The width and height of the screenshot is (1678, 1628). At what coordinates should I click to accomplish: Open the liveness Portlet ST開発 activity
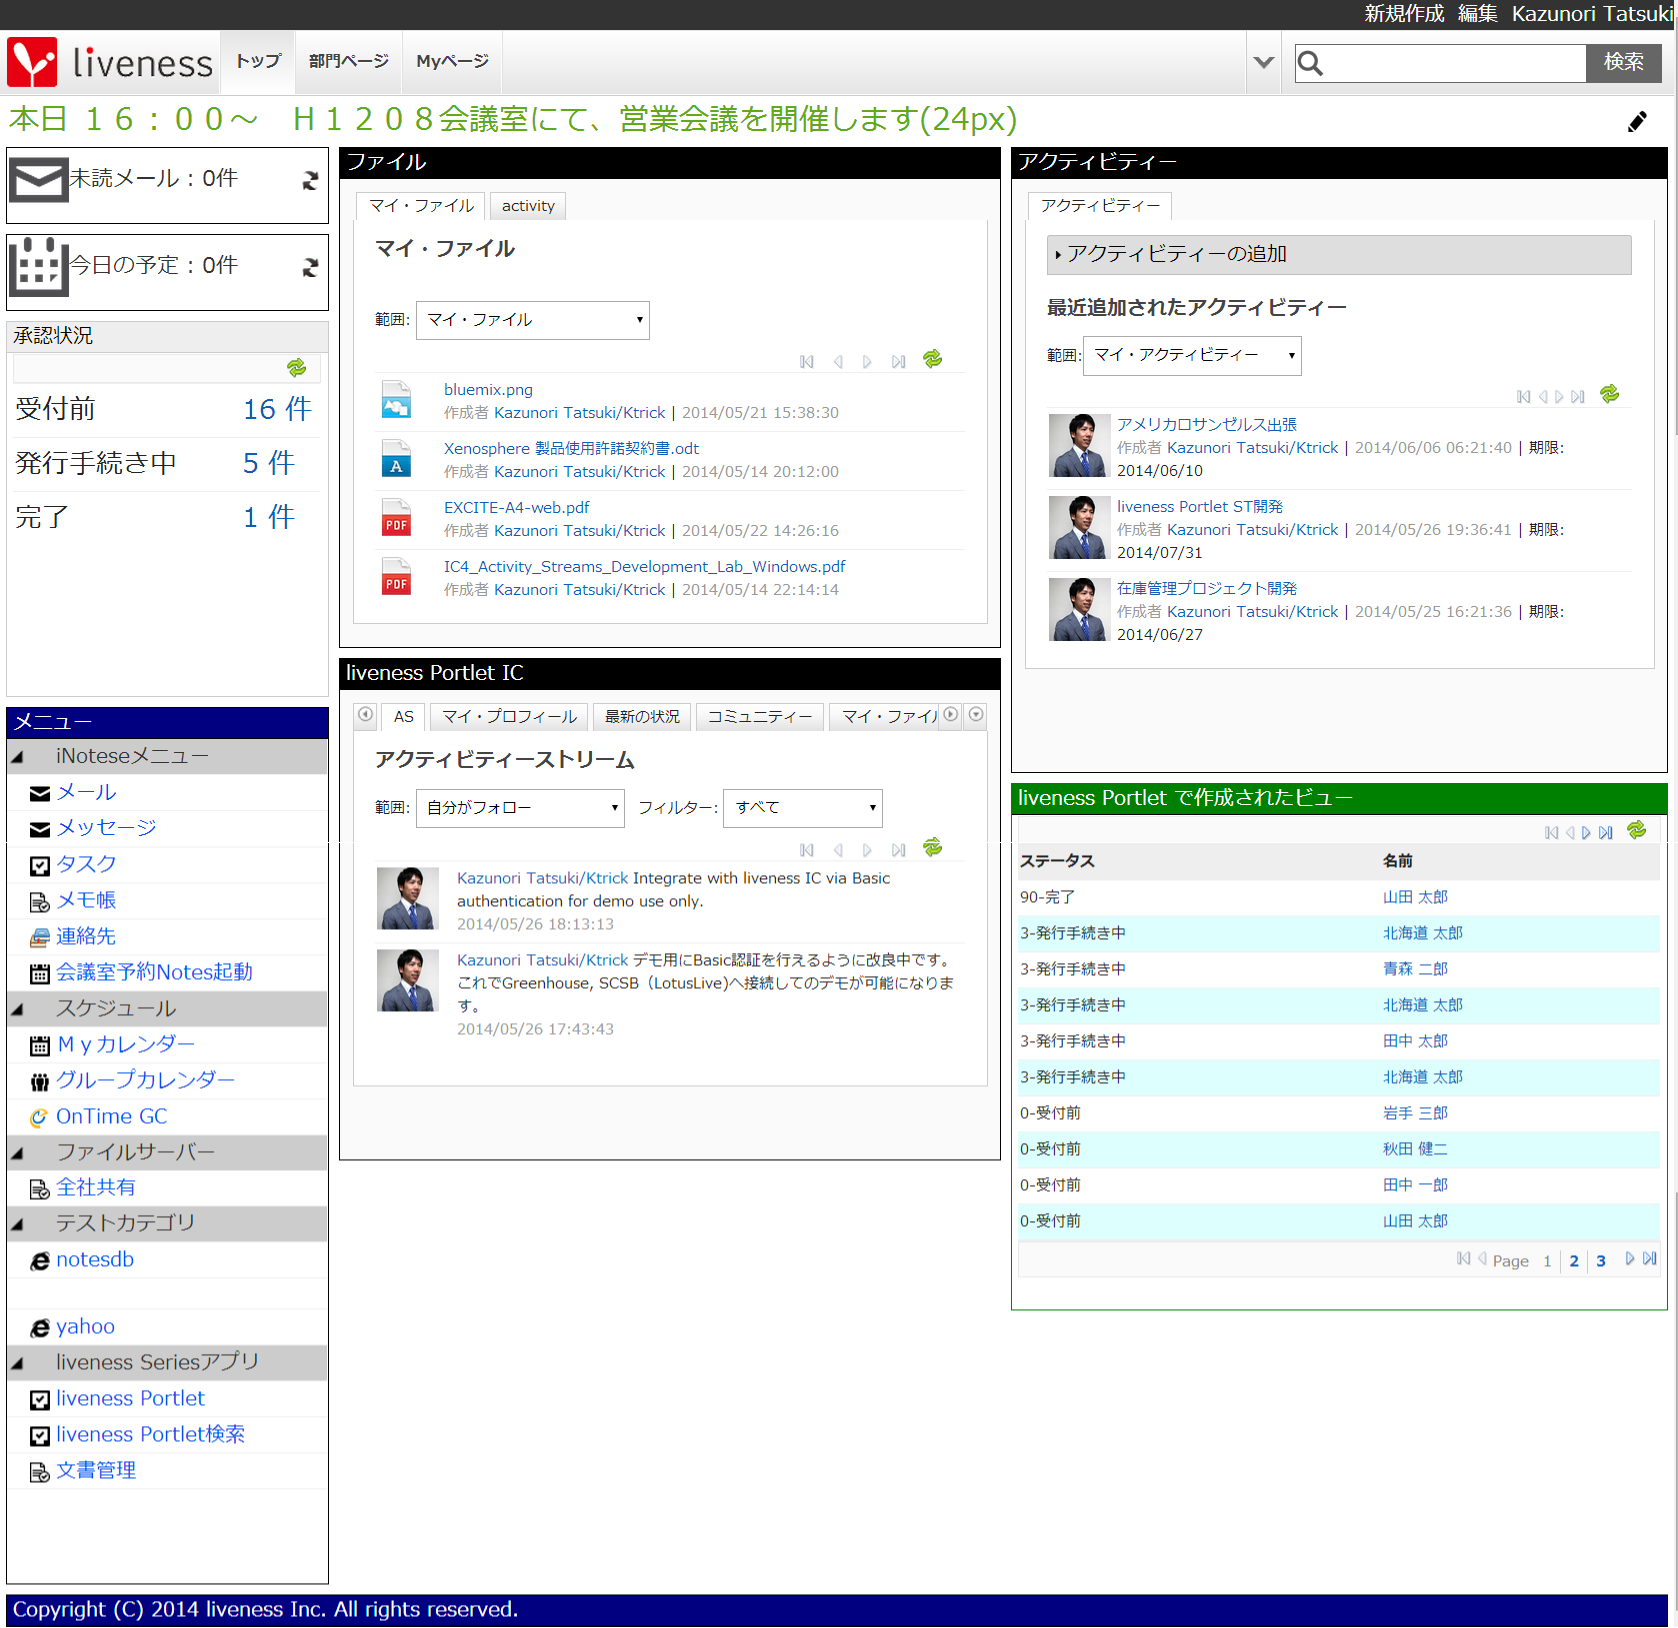(x=1200, y=507)
